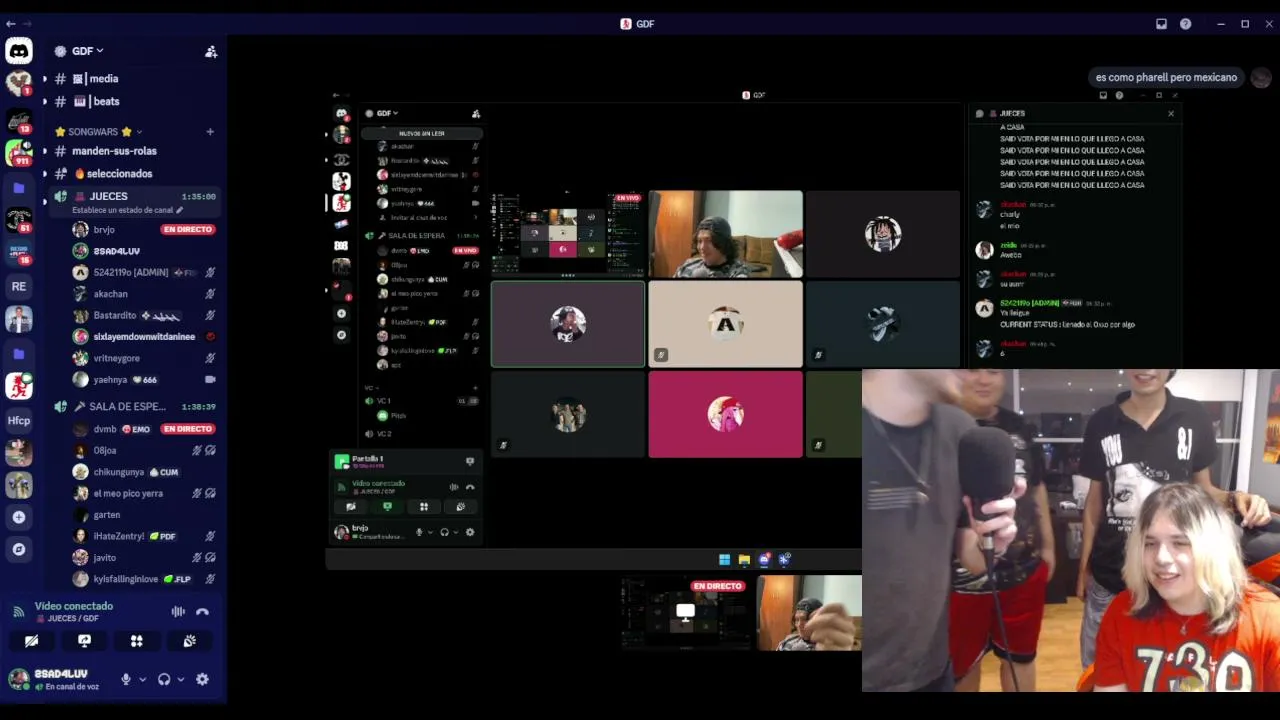
Task: Add a channel to the SONGWARS category
Action: click(x=210, y=132)
